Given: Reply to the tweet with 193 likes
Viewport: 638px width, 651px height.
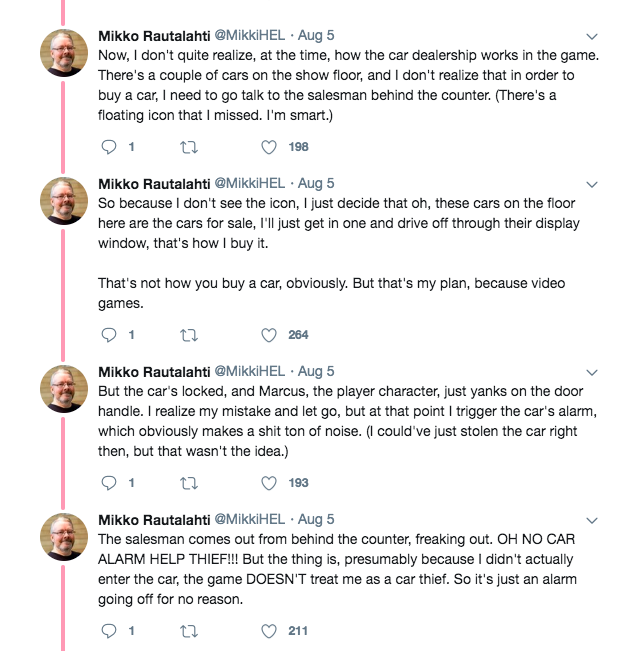Looking at the screenshot, I should [111, 483].
